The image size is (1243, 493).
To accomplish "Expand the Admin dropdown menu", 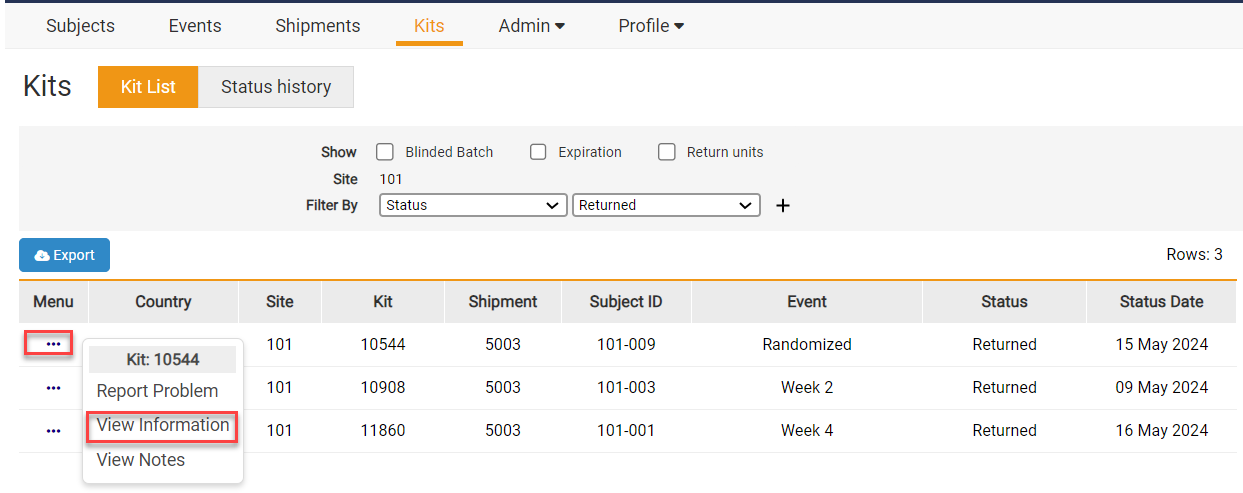I will [531, 26].
